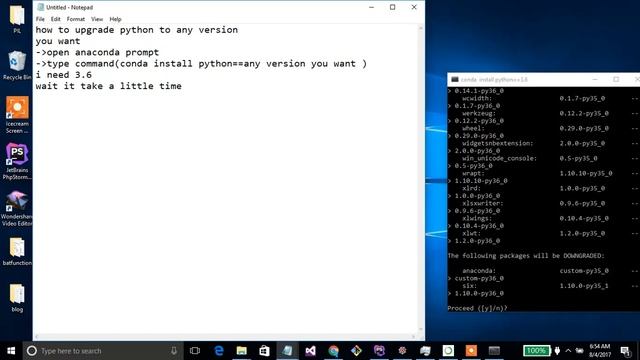Select the PIL folder on desktop

pos(17,18)
